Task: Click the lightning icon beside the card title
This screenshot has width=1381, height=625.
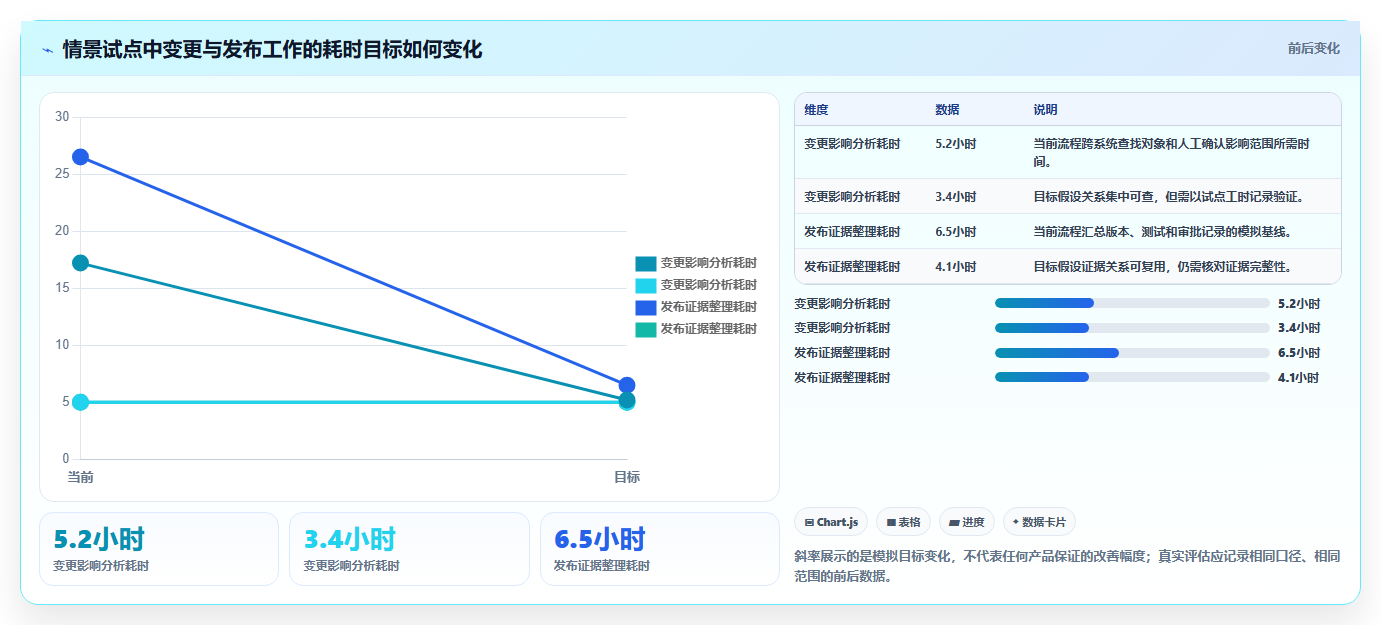Action: pos(47,50)
